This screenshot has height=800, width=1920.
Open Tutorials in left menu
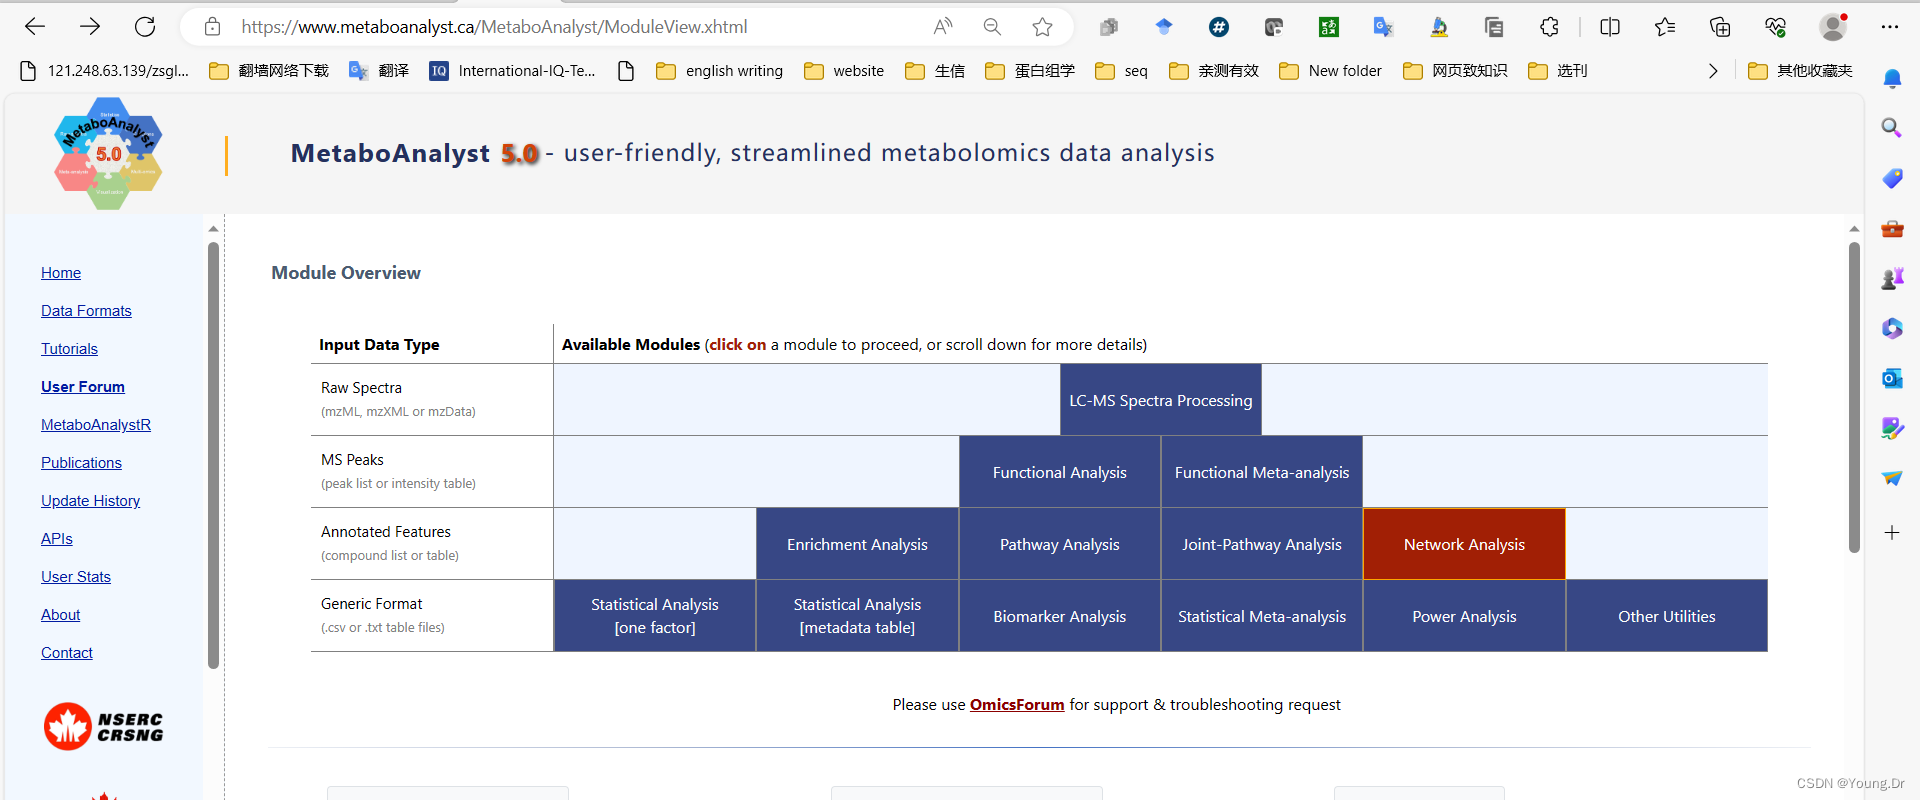[69, 349]
